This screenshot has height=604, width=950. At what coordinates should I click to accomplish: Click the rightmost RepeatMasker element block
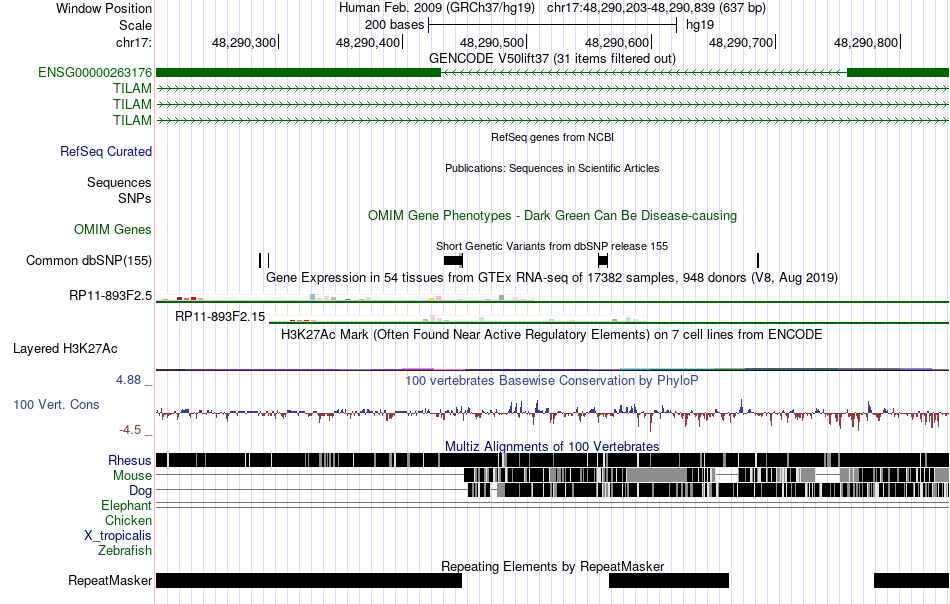(x=911, y=580)
